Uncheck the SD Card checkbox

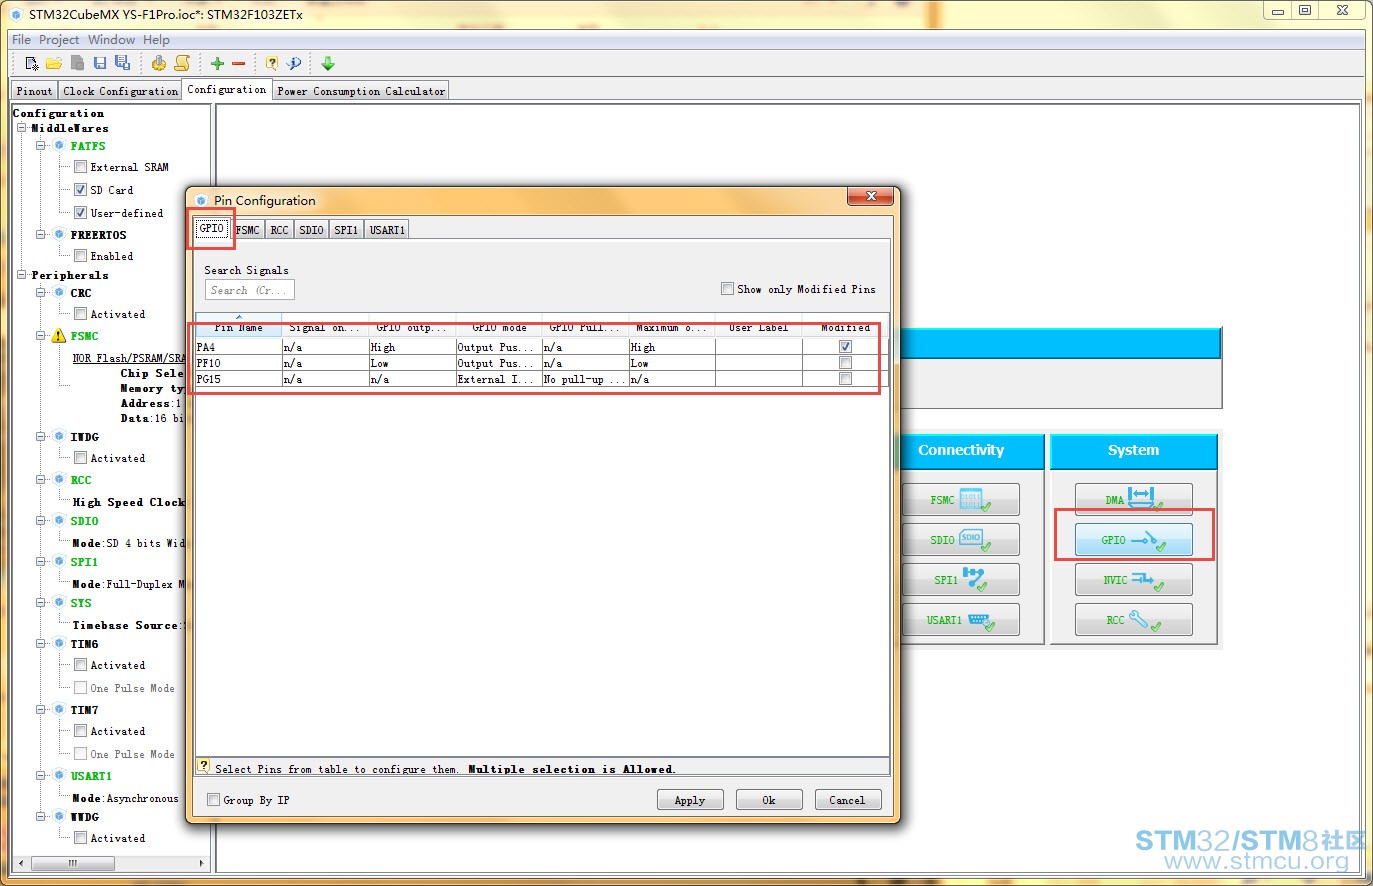point(80,189)
